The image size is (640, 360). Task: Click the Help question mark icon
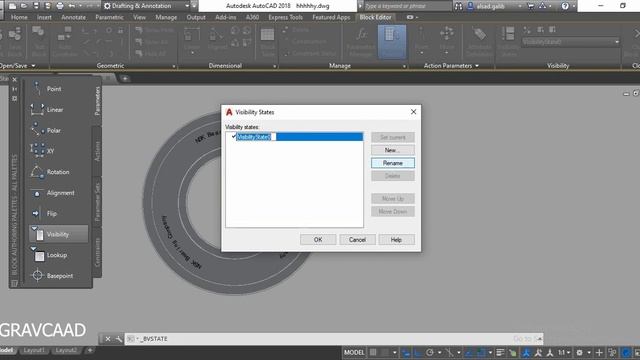[565, 6]
